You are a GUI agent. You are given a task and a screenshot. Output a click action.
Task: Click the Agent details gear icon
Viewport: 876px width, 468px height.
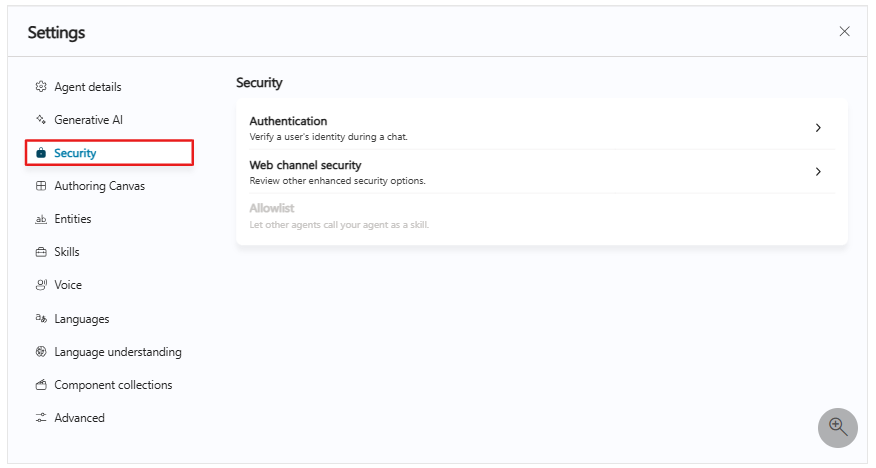(x=41, y=87)
